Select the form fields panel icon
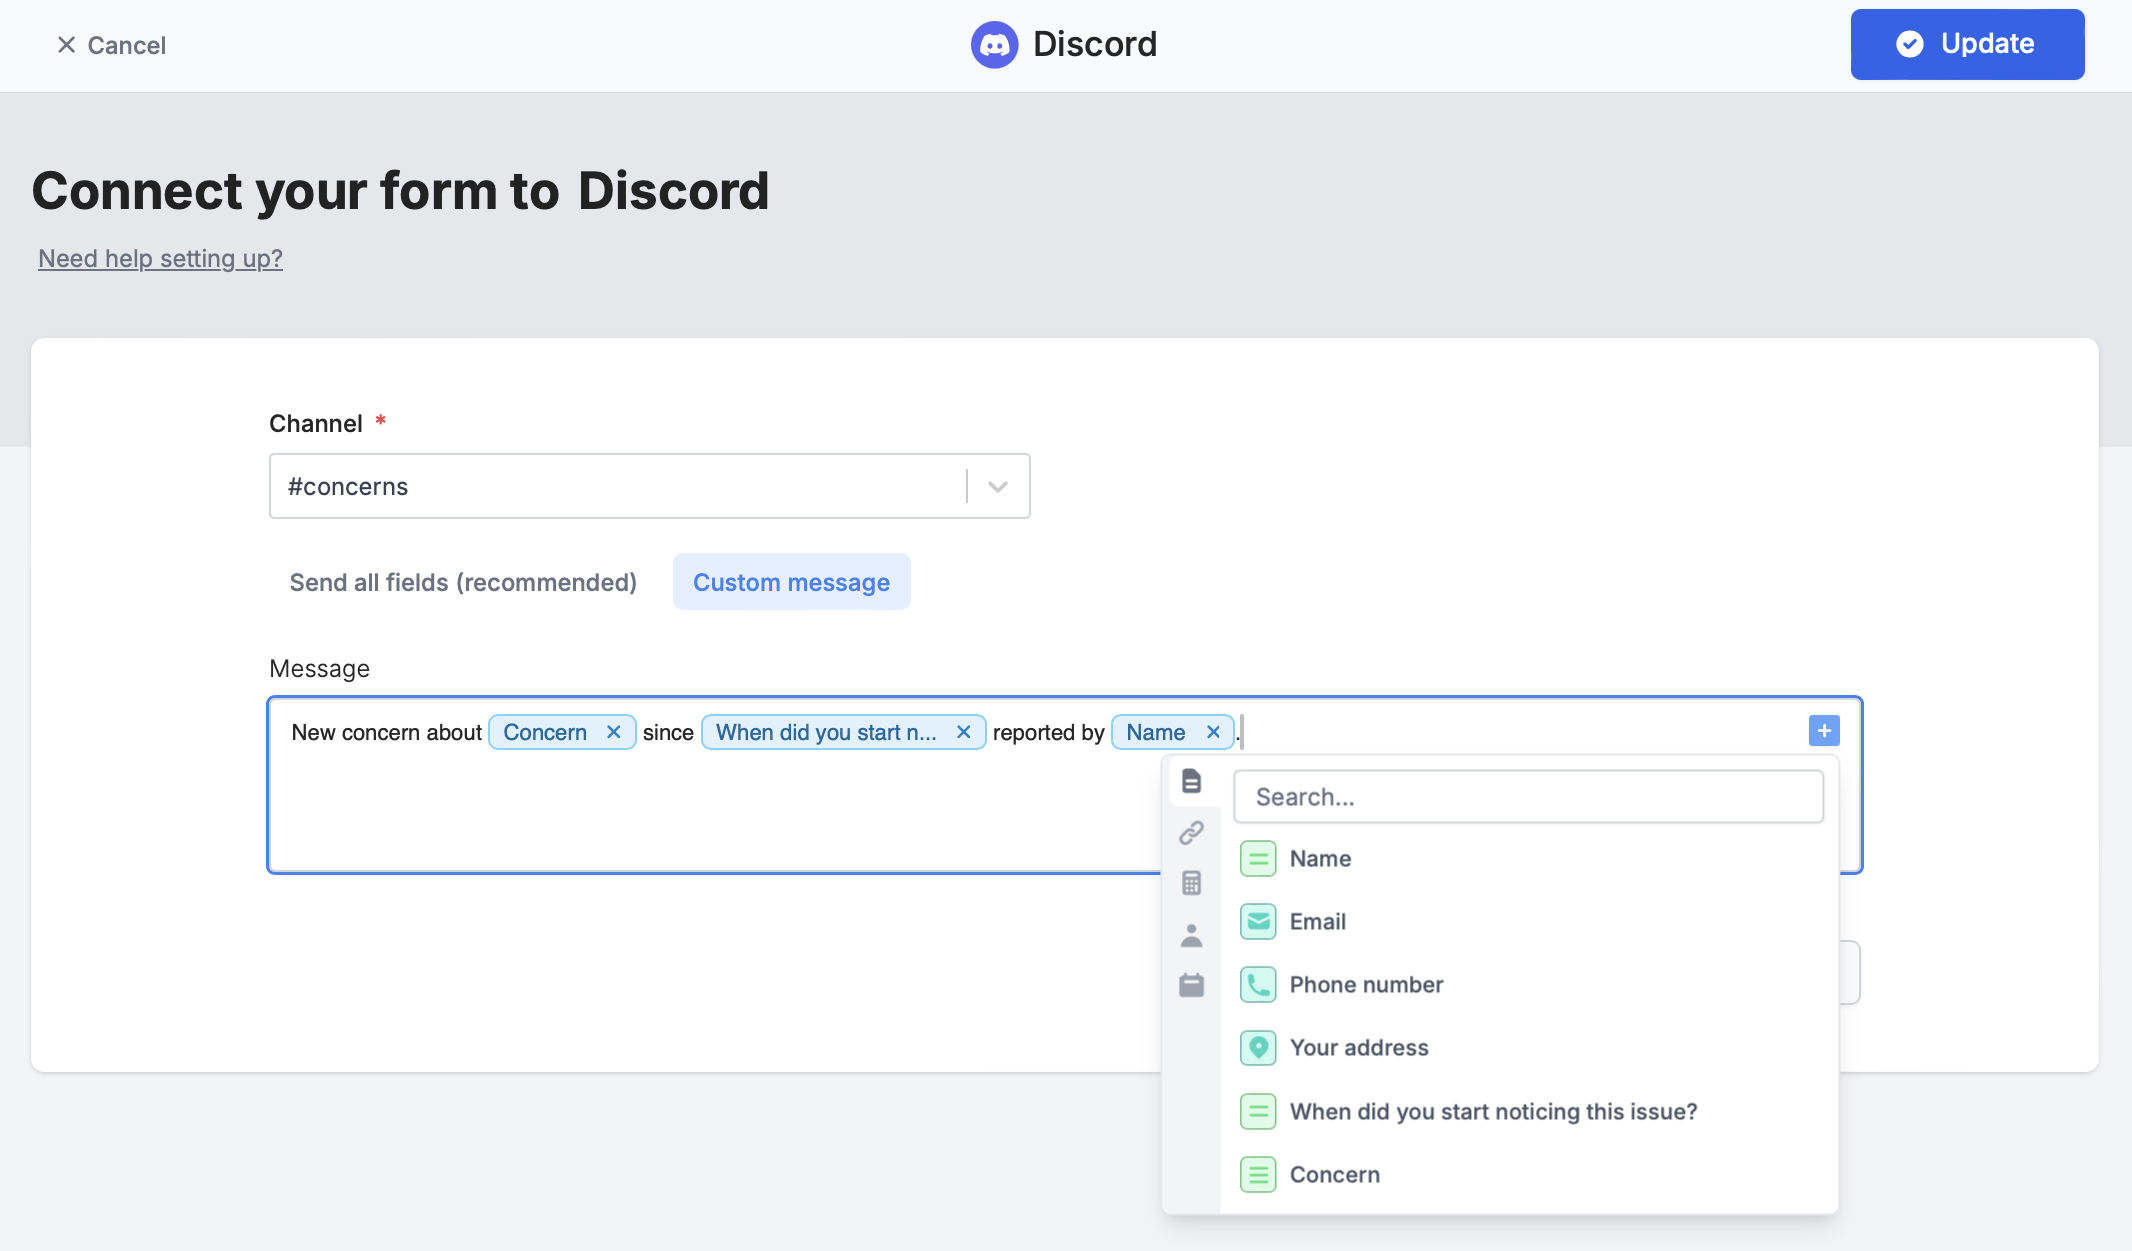Screen dimensions: 2132x1251 (1192, 781)
